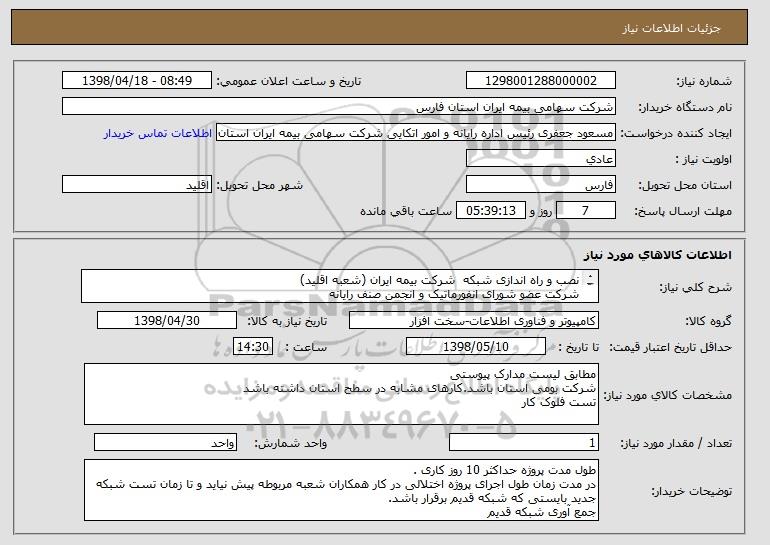This screenshot has width=770, height=545.
Task: Open the اطلاعات تماس خریدار link
Action: pyautogui.click(x=158, y=133)
